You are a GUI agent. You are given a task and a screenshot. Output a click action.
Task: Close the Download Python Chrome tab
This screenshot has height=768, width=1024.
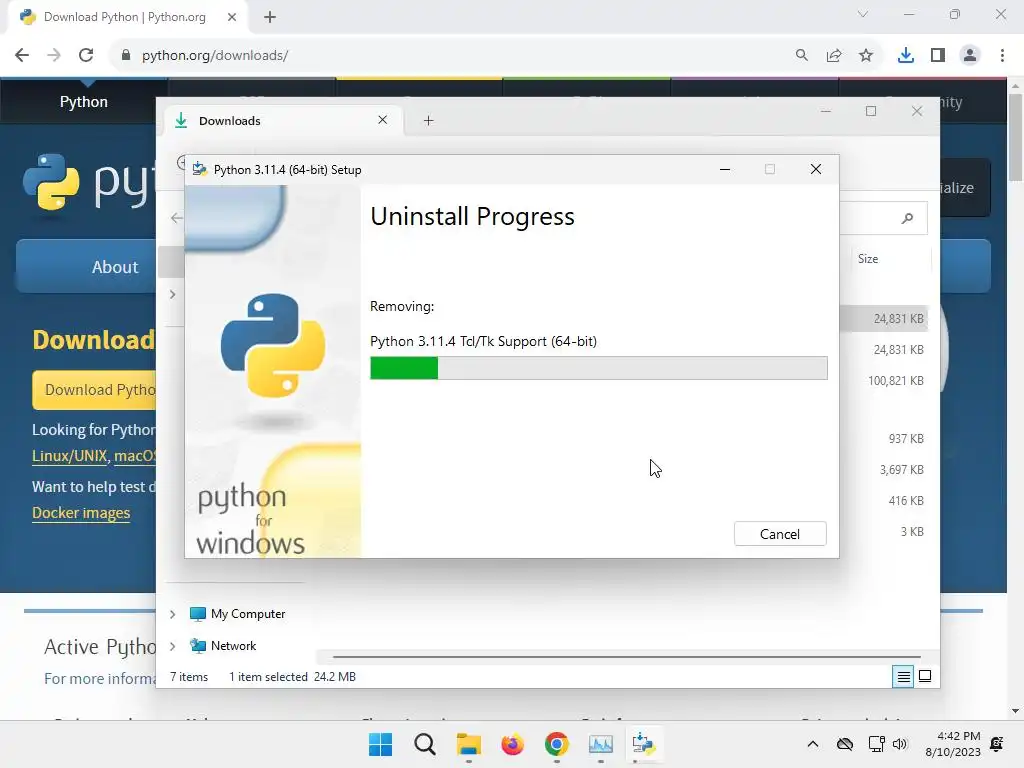click(232, 17)
